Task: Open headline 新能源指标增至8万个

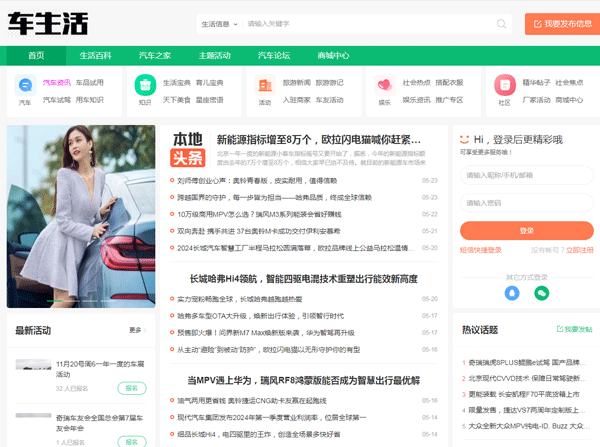Action: [x=319, y=140]
